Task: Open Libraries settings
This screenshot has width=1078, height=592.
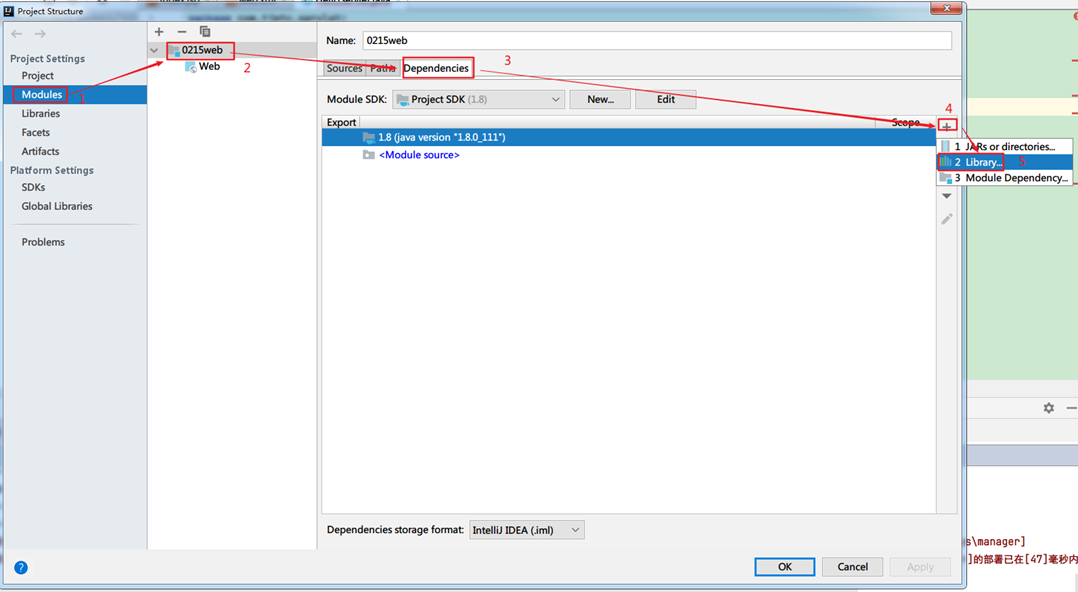Action: pos(41,113)
